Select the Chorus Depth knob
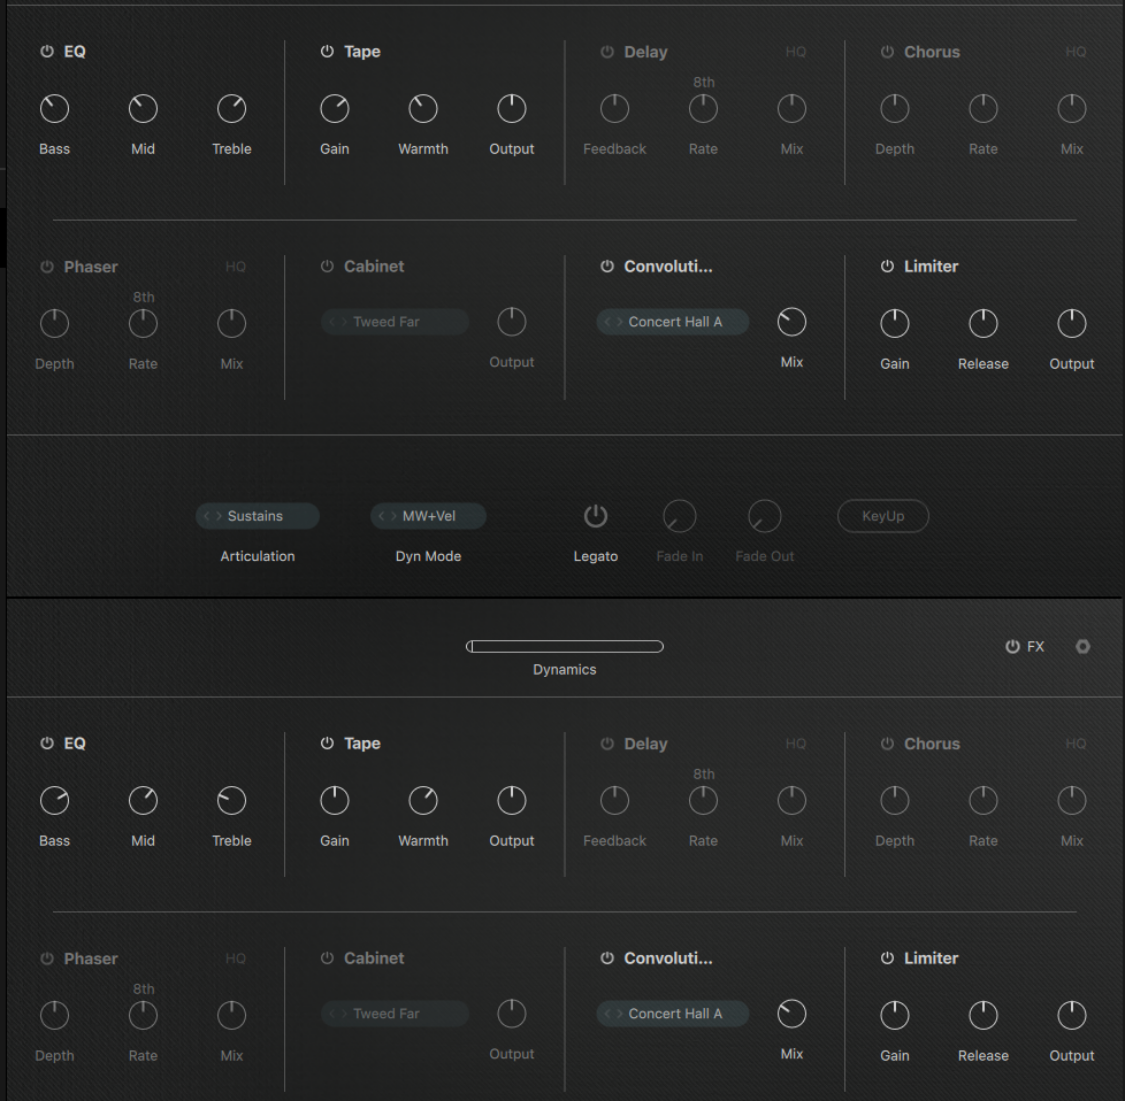Viewport: 1125px width, 1101px height. coord(894,108)
